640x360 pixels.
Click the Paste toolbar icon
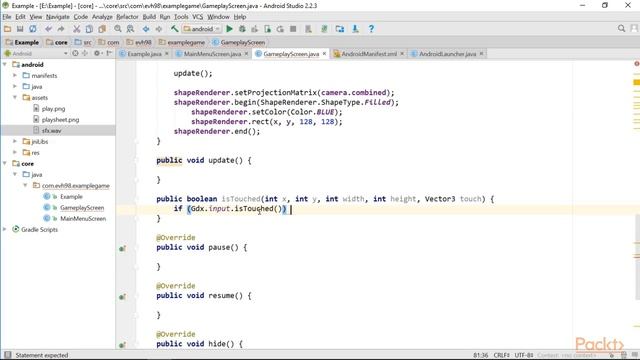pyautogui.click(x=102, y=29)
